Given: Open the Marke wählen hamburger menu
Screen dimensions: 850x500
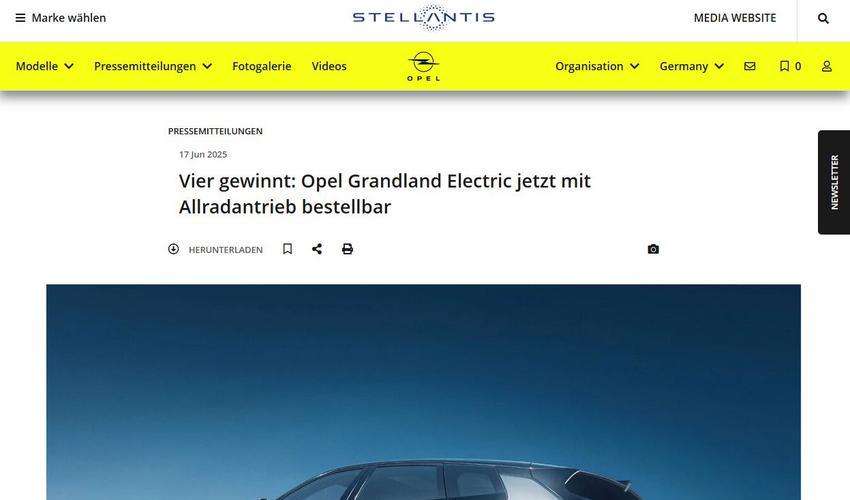Looking at the screenshot, I should coord(61,18).
